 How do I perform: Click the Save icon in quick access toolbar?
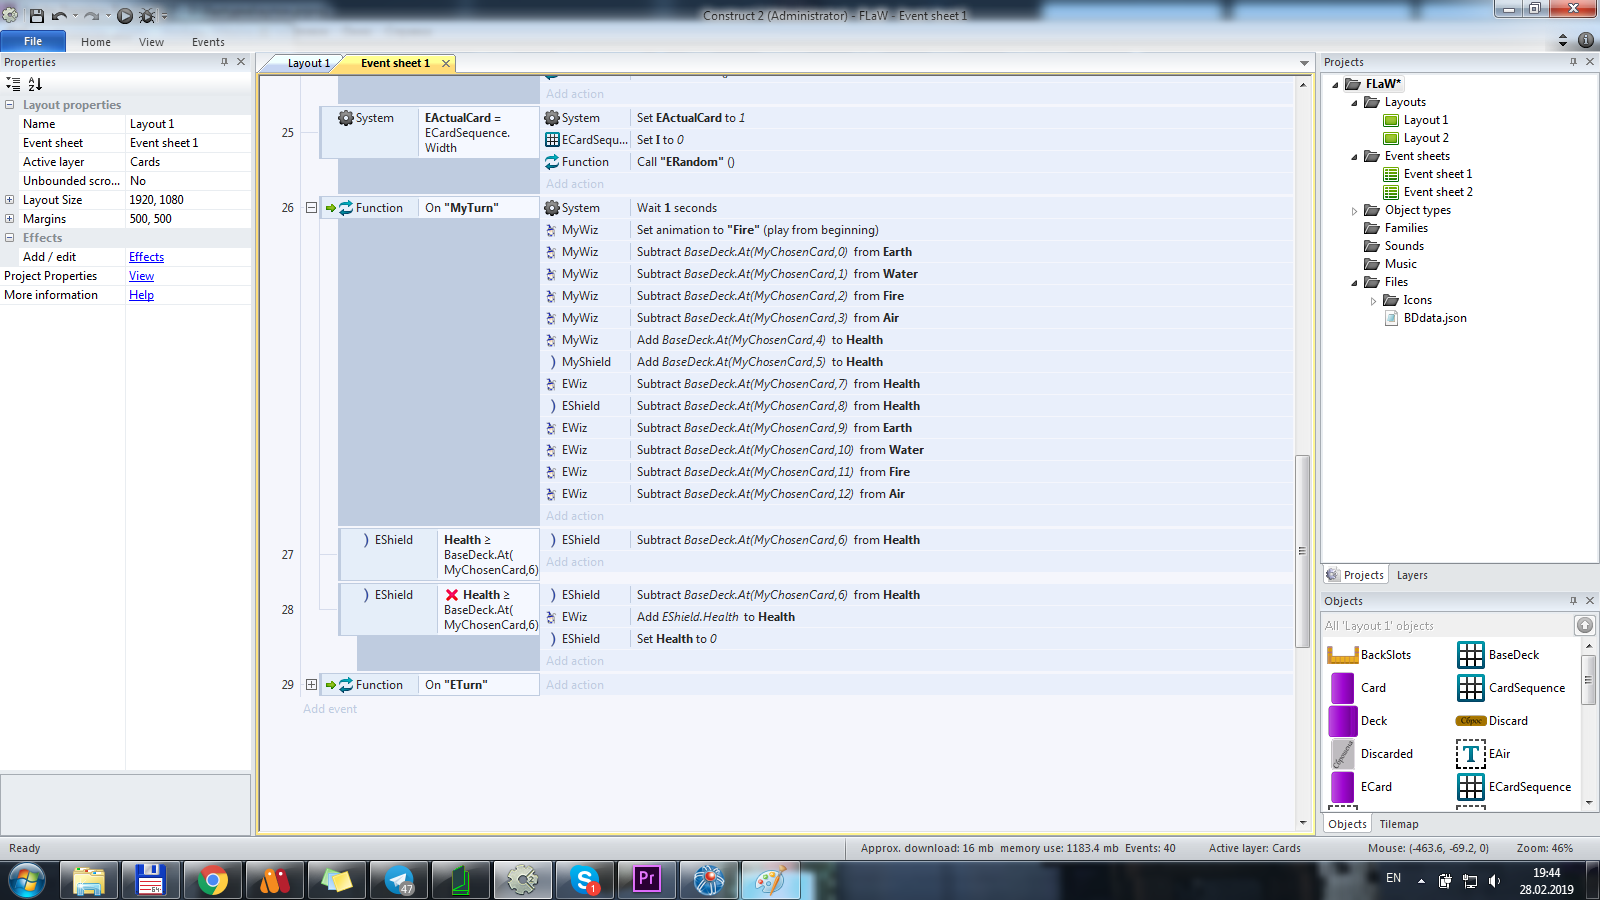(37, 16)
